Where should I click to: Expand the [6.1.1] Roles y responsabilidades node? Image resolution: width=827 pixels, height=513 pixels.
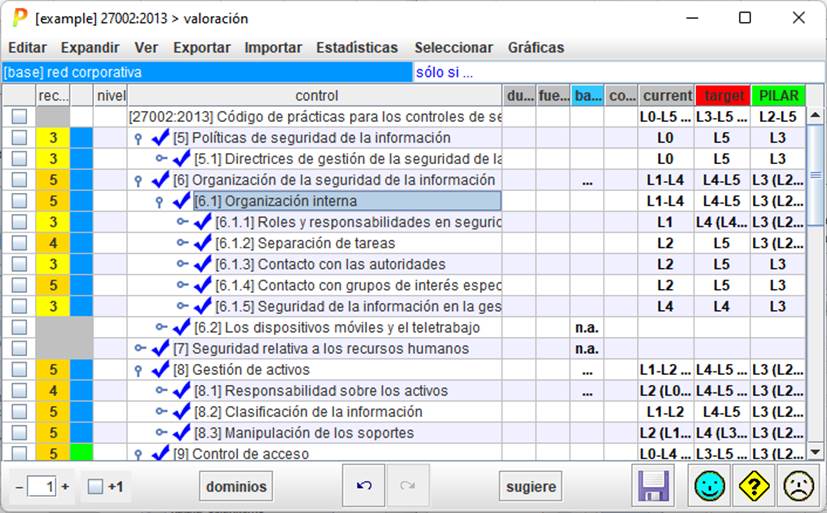coord(182,221)
